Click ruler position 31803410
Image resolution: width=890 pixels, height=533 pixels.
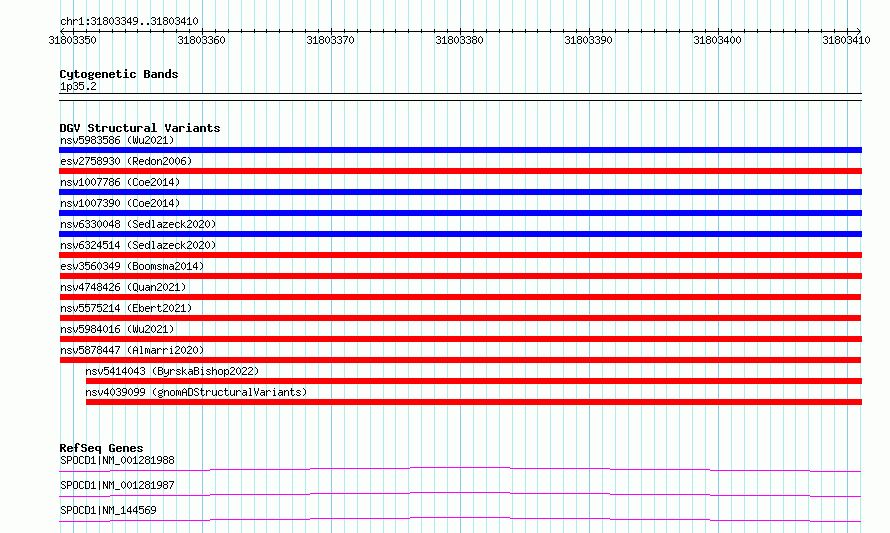(846, 40)
